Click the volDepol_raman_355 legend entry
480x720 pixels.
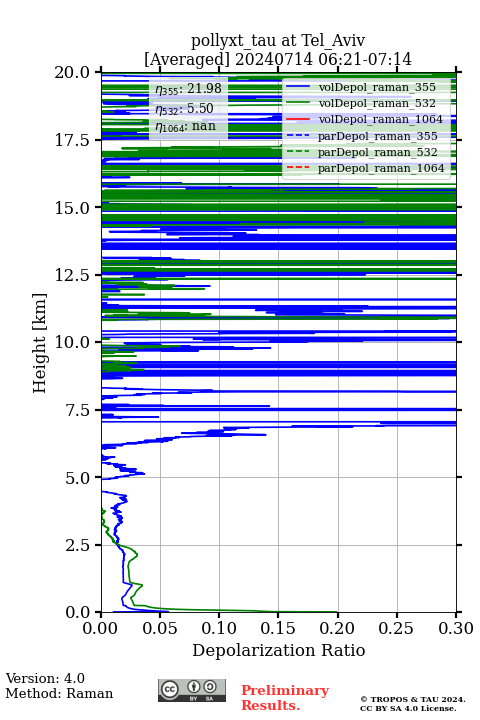(361, 87)
